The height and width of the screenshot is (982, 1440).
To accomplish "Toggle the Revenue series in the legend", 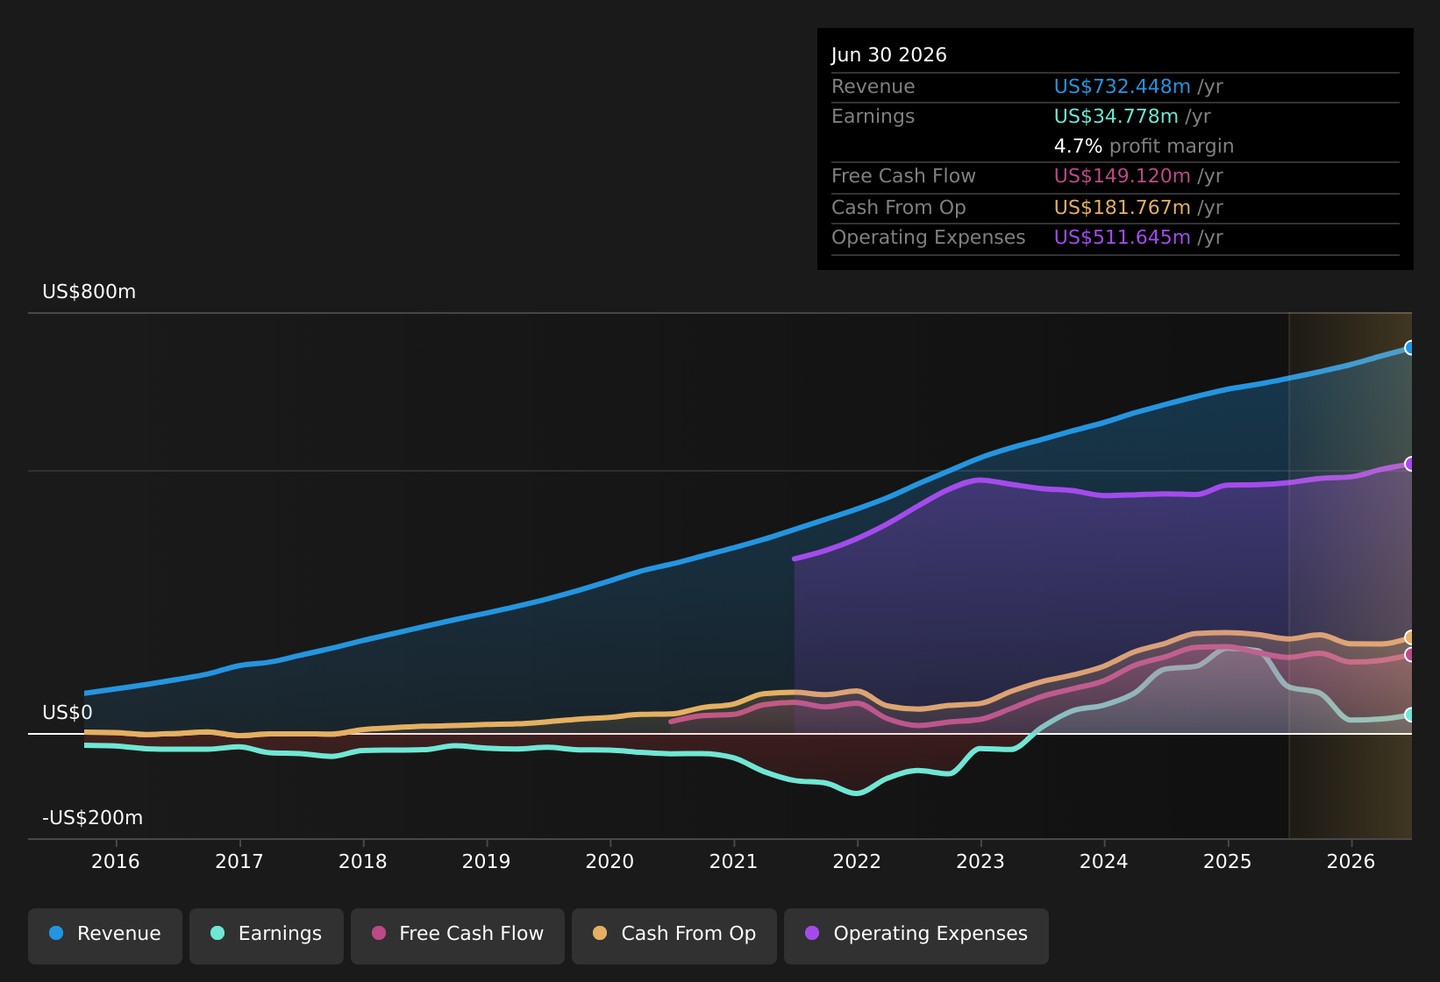I will click(105, 936).
